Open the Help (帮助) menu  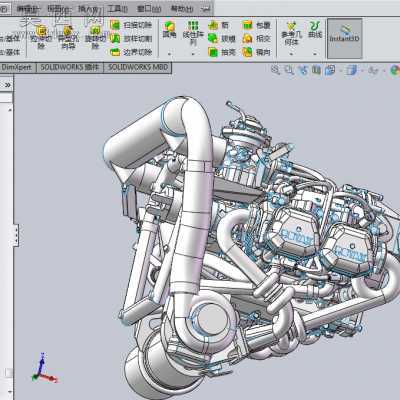click(x=182, y=9)
